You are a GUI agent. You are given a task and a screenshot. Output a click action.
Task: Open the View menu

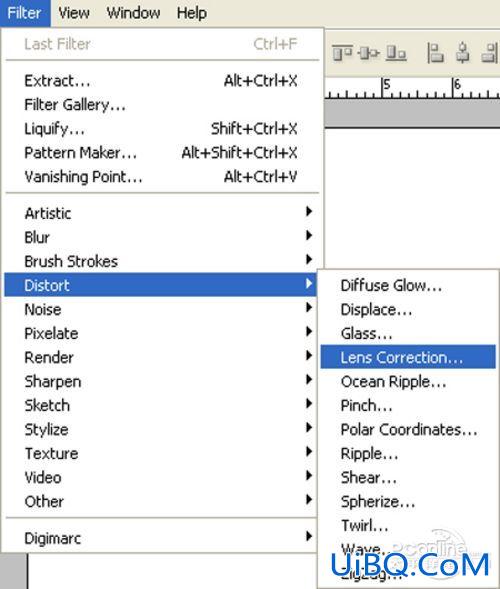(74, 13)
